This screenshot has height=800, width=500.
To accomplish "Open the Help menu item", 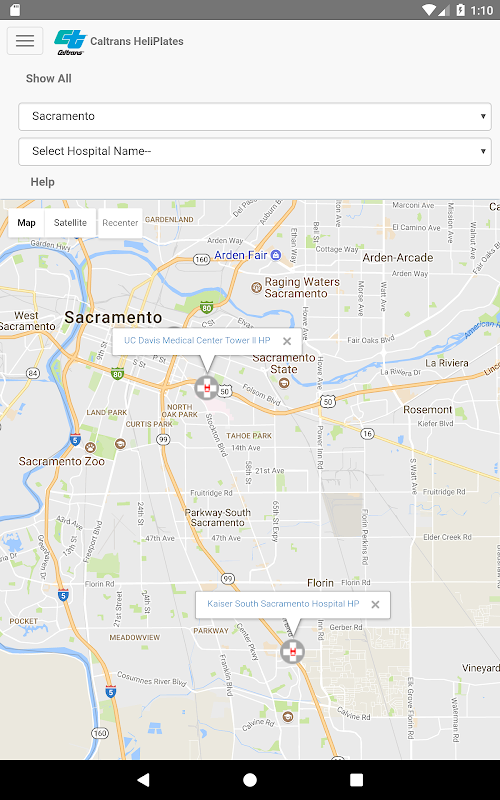I will coord(42,182).
